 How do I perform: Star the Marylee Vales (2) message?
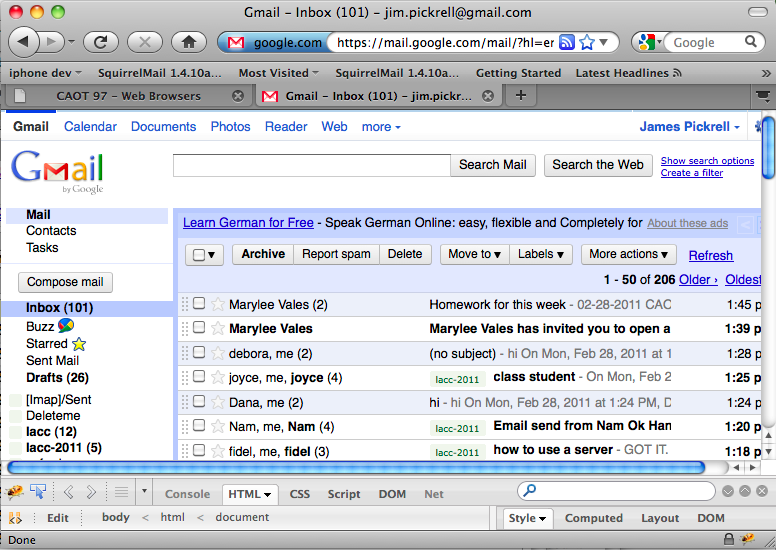(218, 304)
